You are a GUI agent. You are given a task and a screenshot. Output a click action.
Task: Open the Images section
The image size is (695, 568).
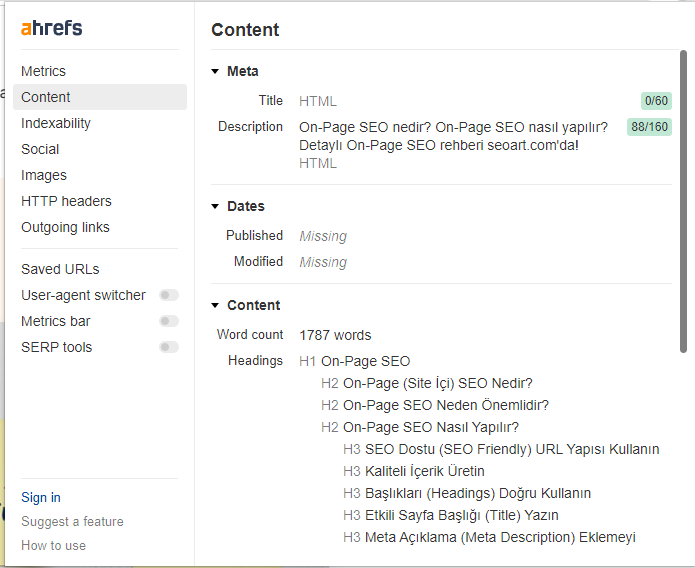coord(44,175)
